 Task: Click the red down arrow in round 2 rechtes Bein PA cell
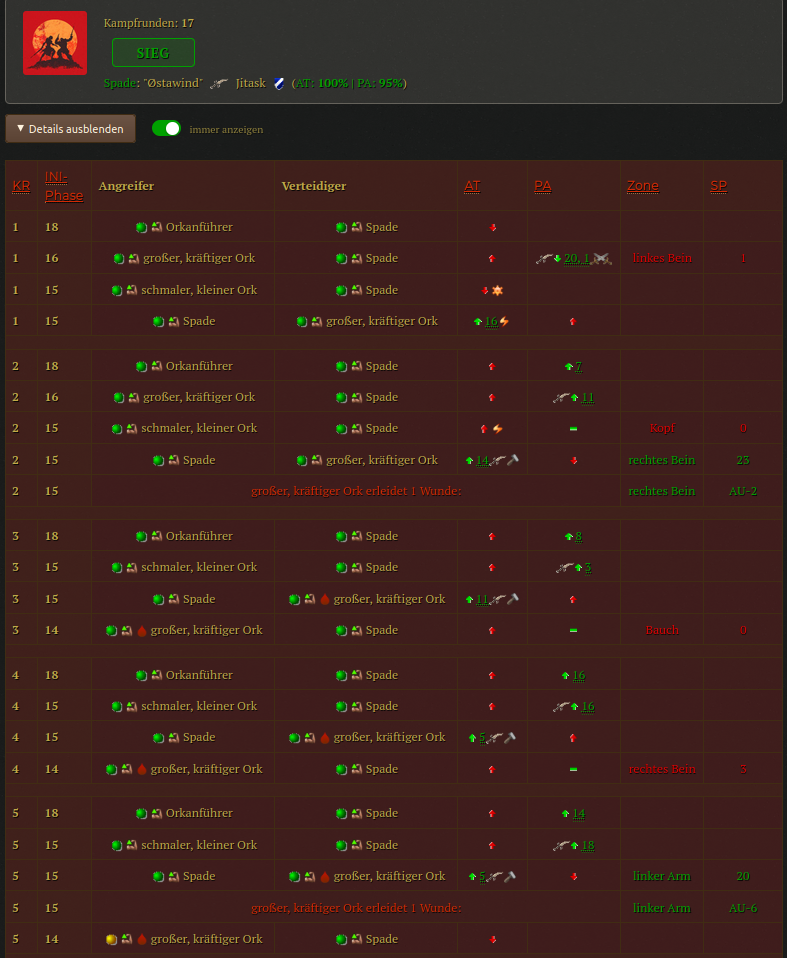[573, 461]
